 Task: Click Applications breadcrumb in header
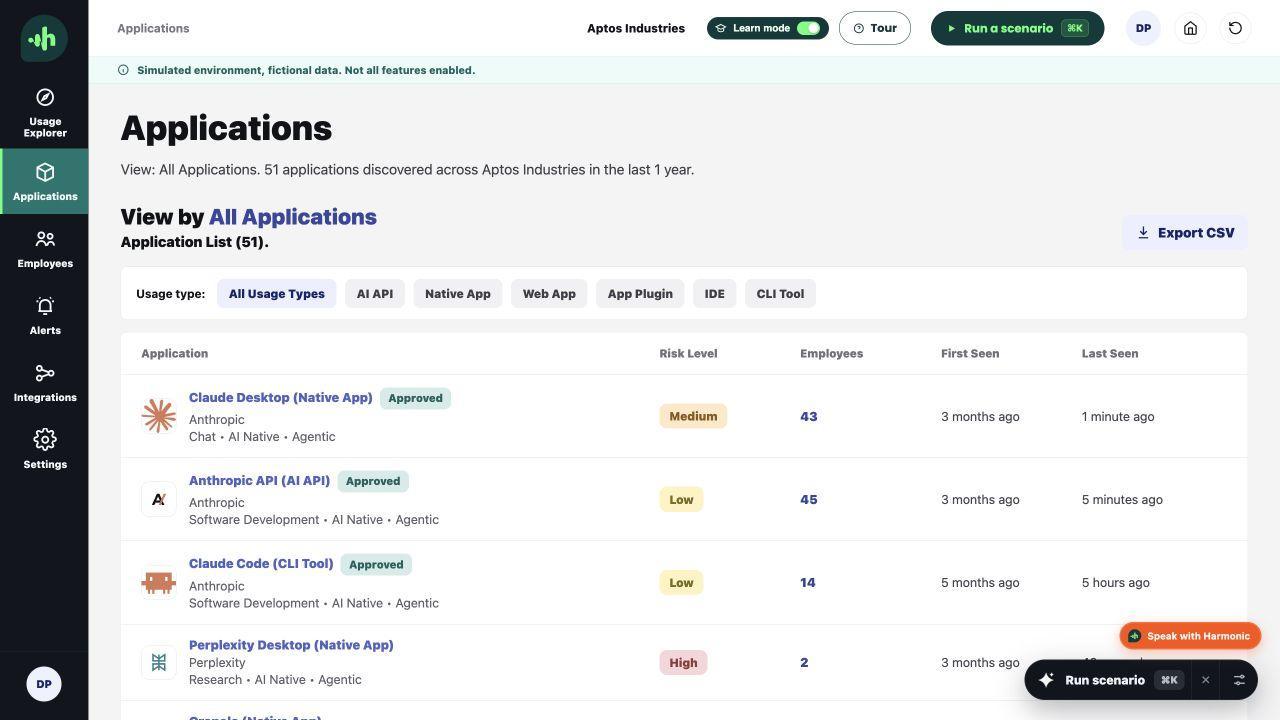pos(153,28)
